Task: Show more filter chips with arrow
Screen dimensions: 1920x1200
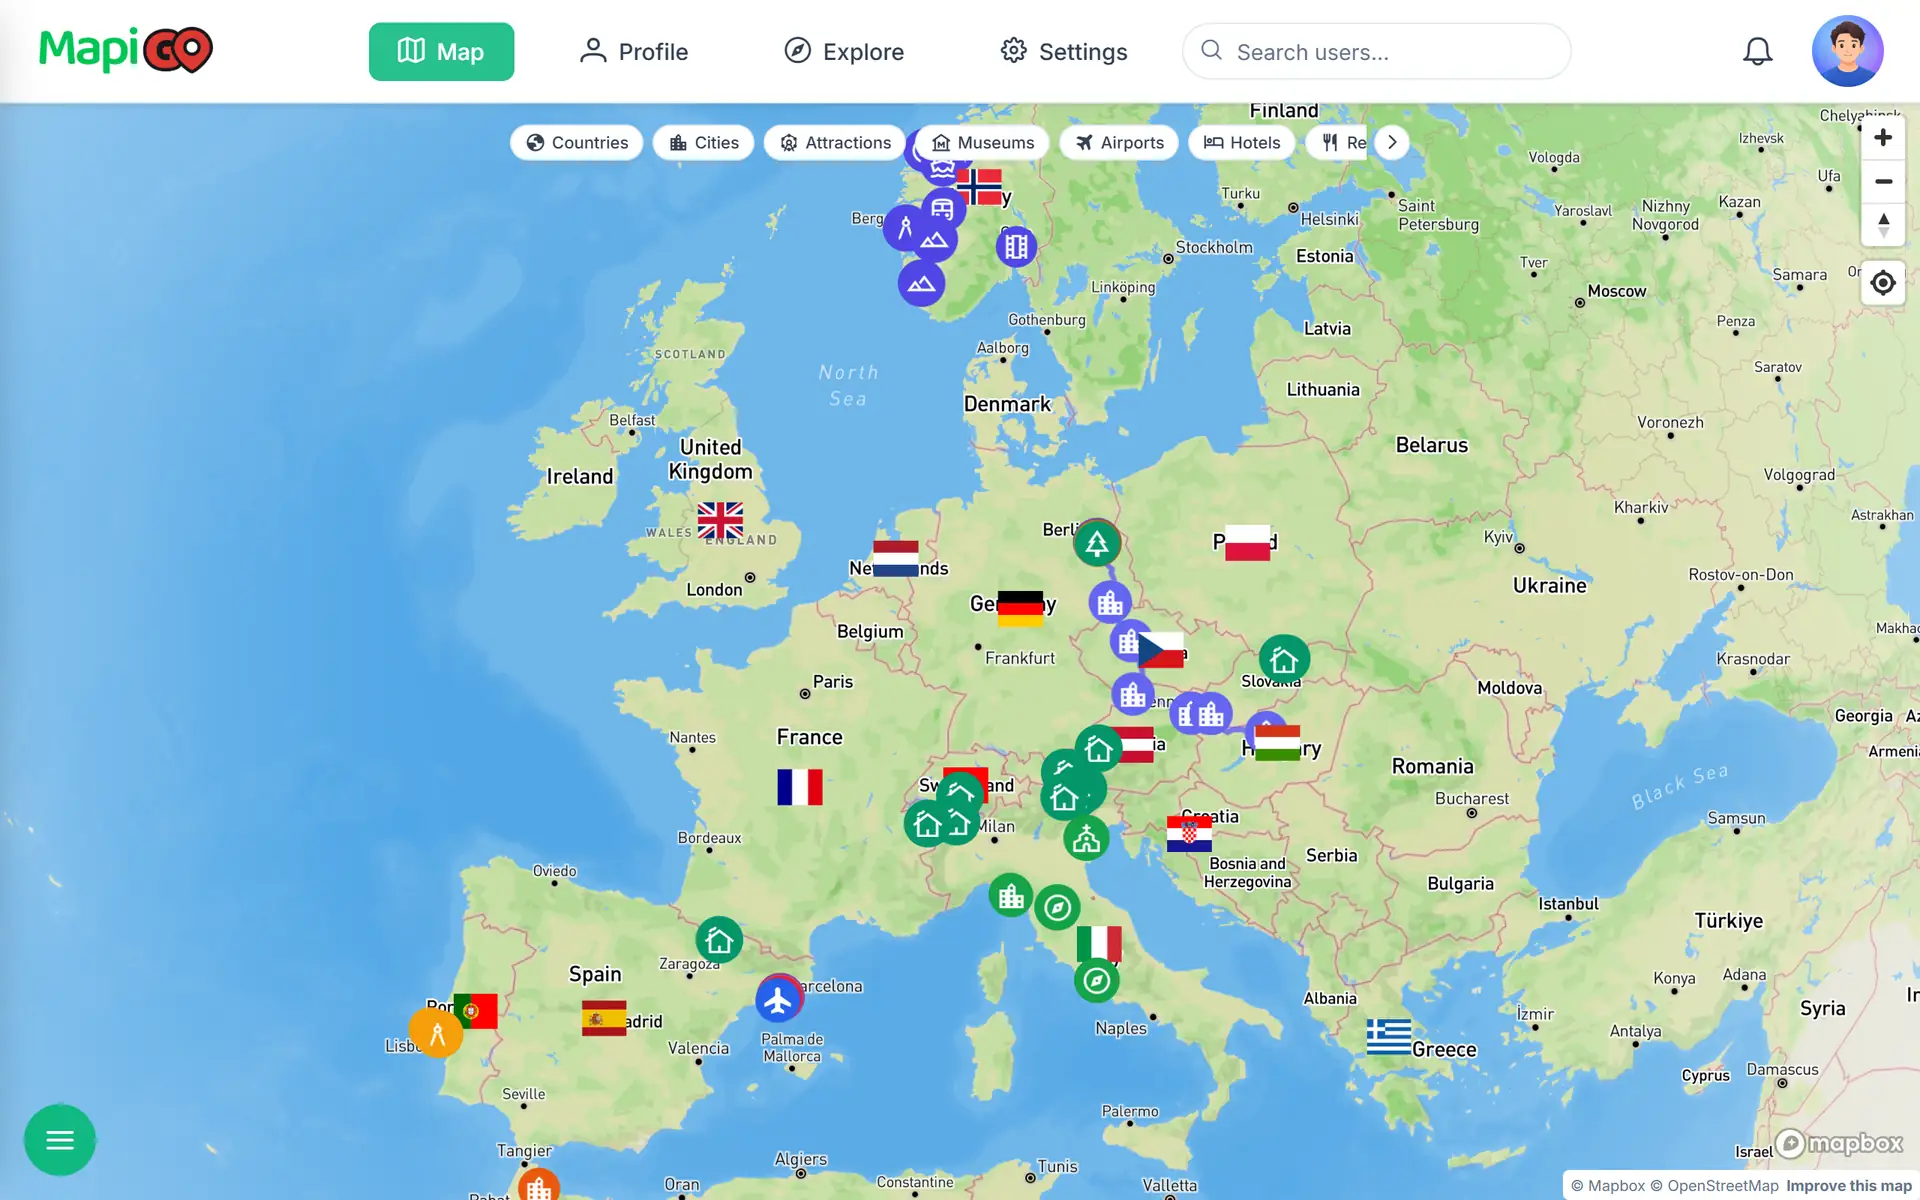Action: pos(1392,142)
